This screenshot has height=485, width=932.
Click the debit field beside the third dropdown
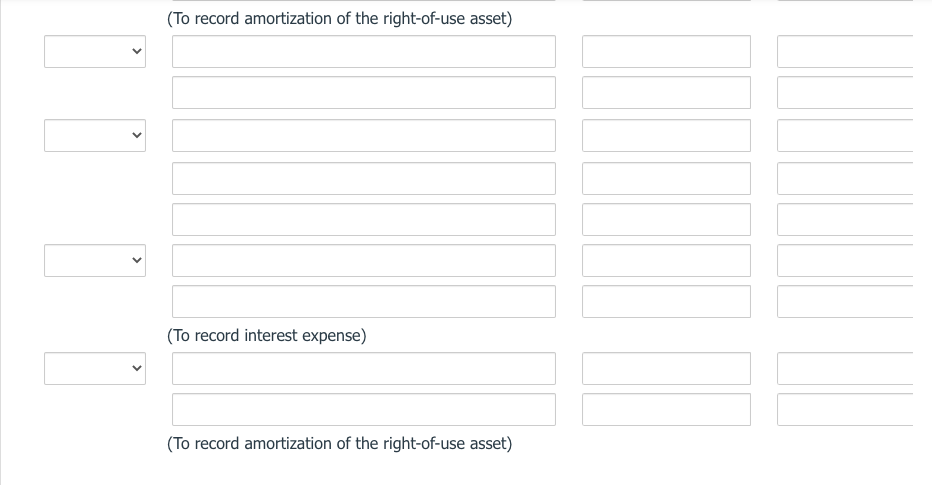coord(666,260)
